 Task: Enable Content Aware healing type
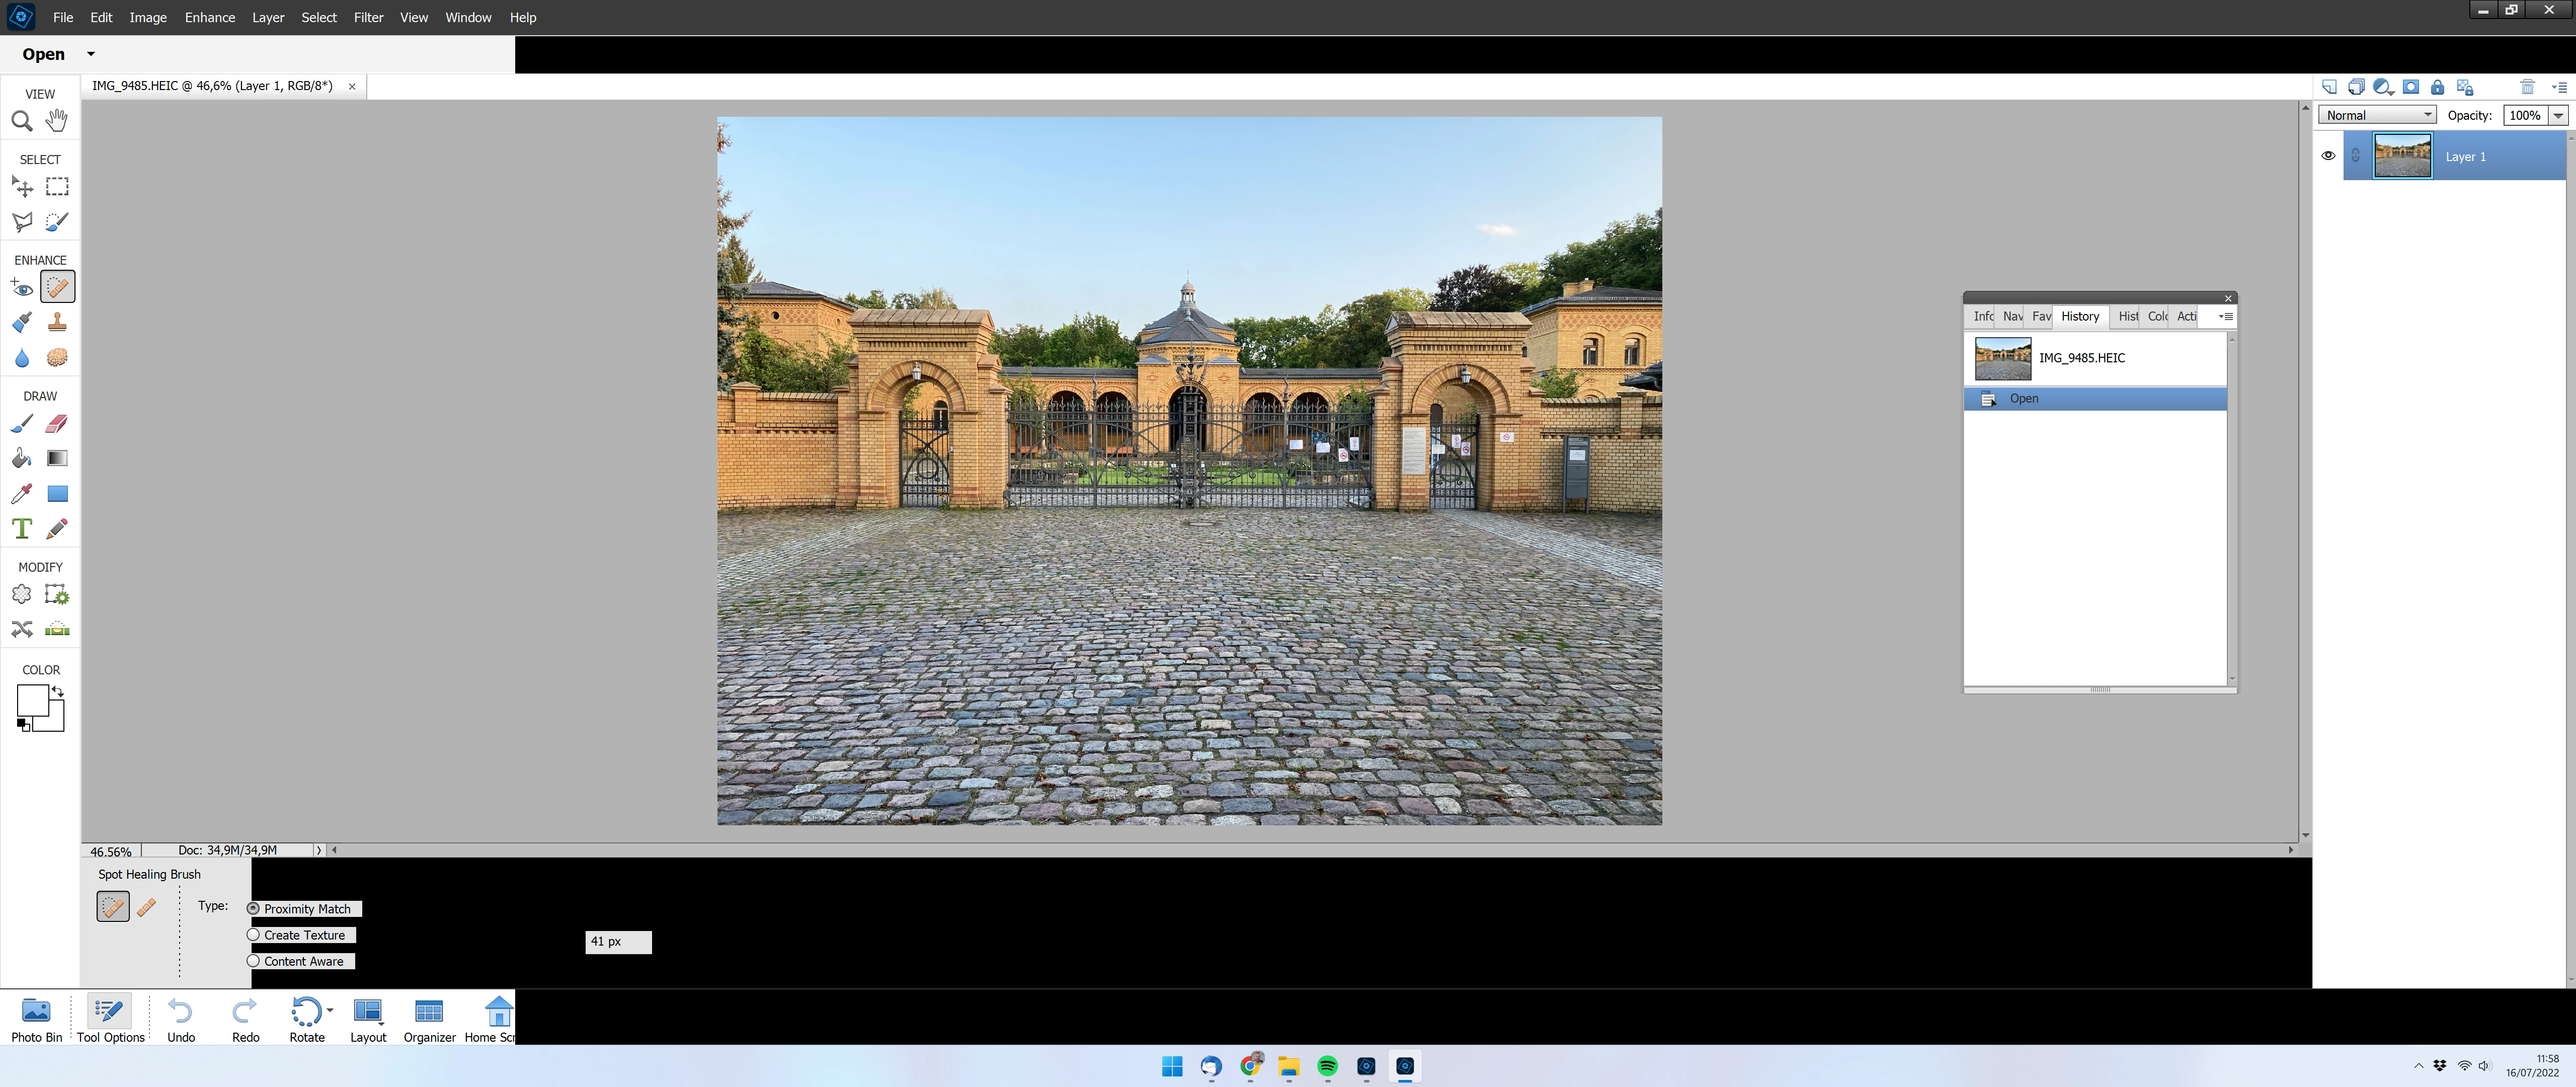(254, 961)
